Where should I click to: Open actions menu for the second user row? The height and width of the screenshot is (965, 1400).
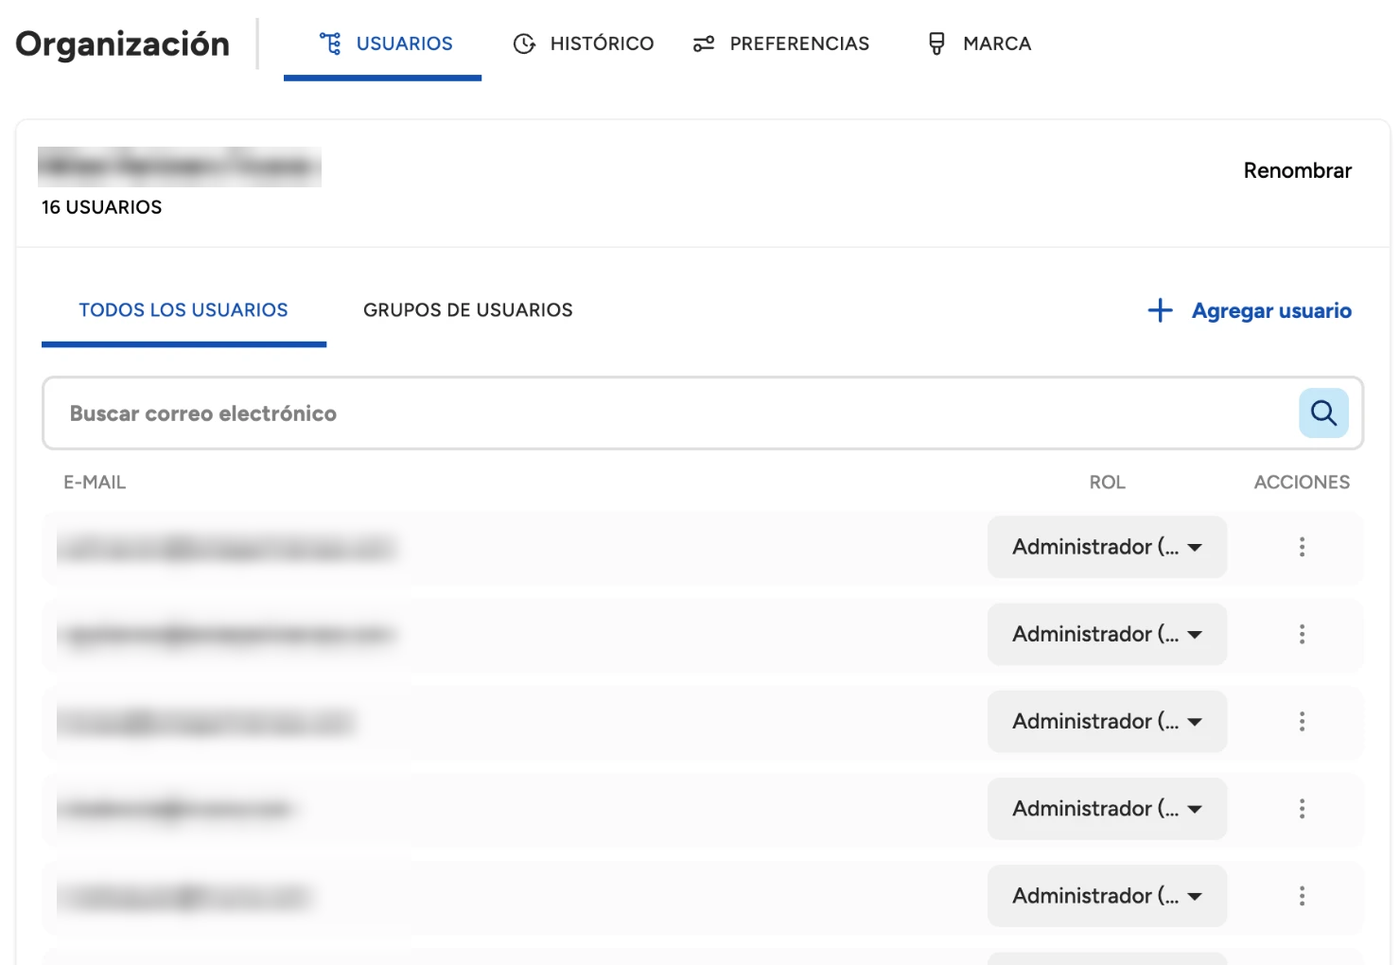(x=1302, y=634)
